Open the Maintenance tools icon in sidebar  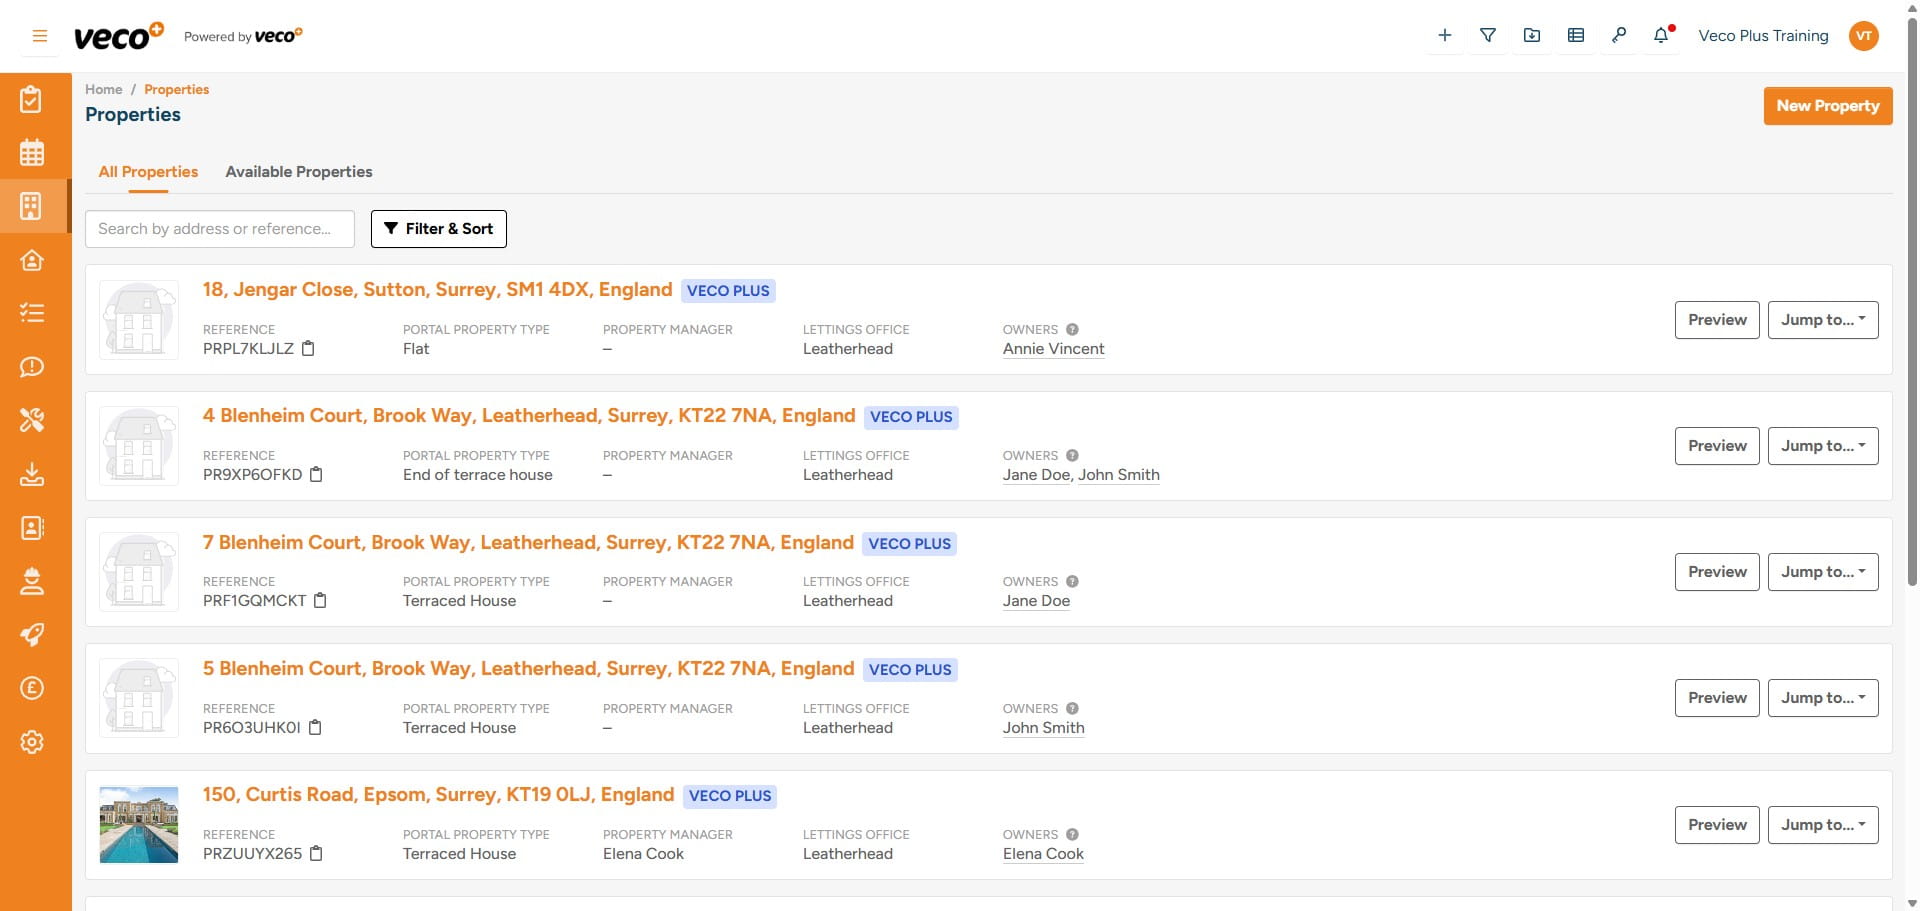(33, 421)
